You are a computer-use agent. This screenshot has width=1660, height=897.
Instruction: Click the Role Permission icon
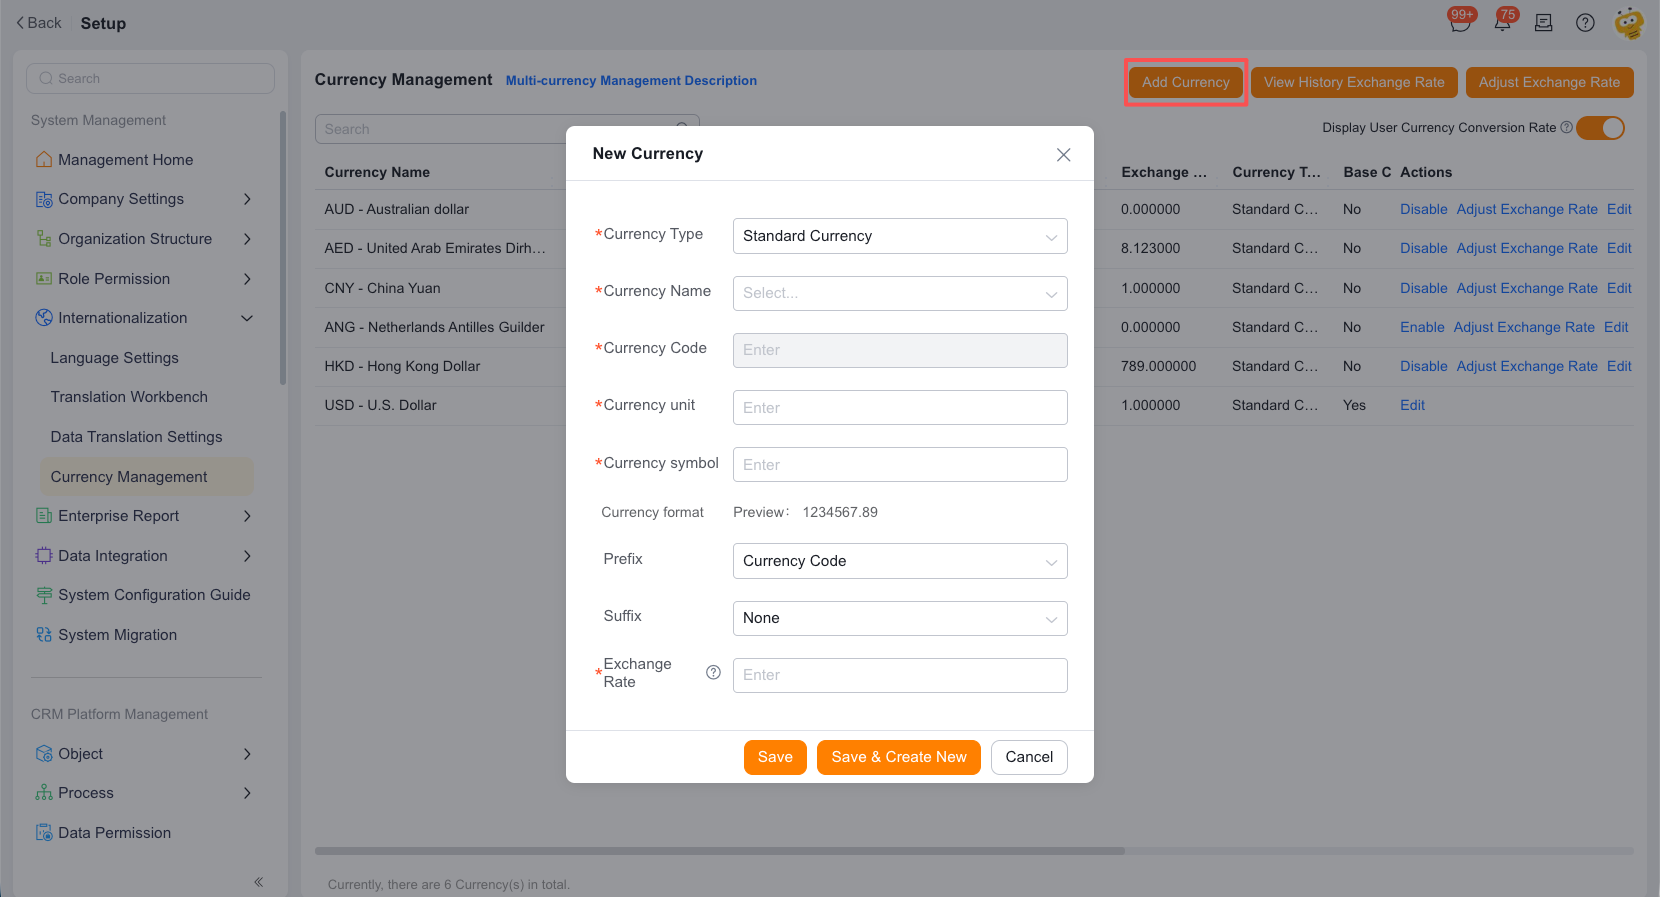point(44,279)
